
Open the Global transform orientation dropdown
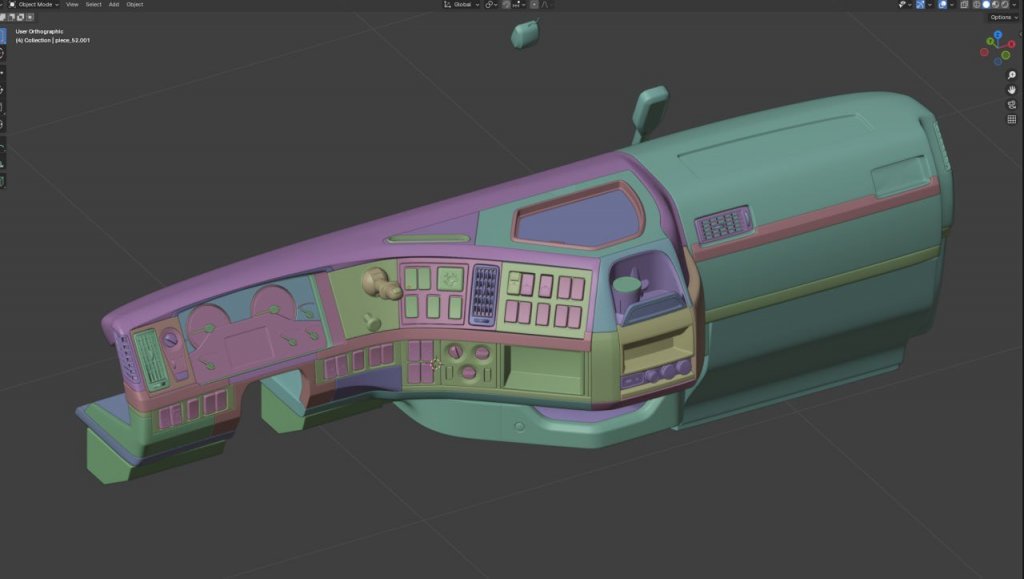coord(462,4)
